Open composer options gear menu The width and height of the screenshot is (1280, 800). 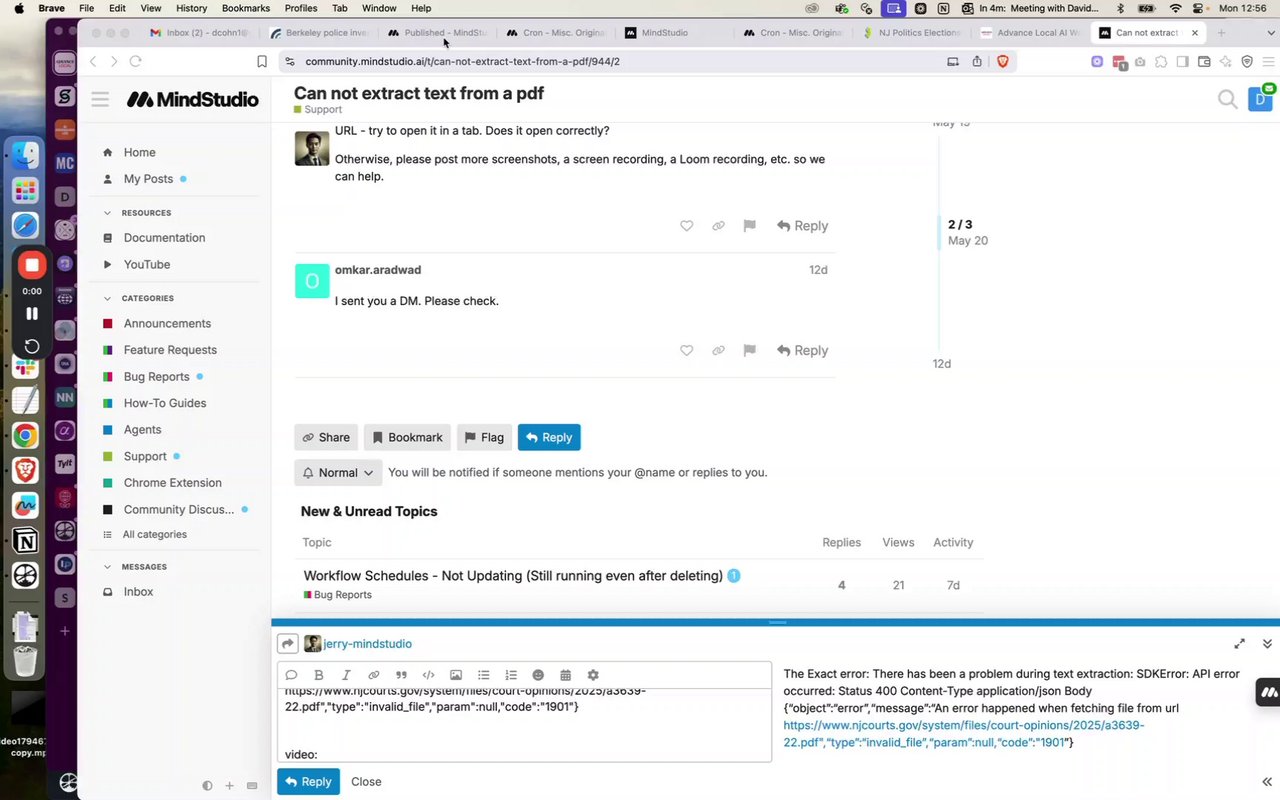[x=593, y=675]
